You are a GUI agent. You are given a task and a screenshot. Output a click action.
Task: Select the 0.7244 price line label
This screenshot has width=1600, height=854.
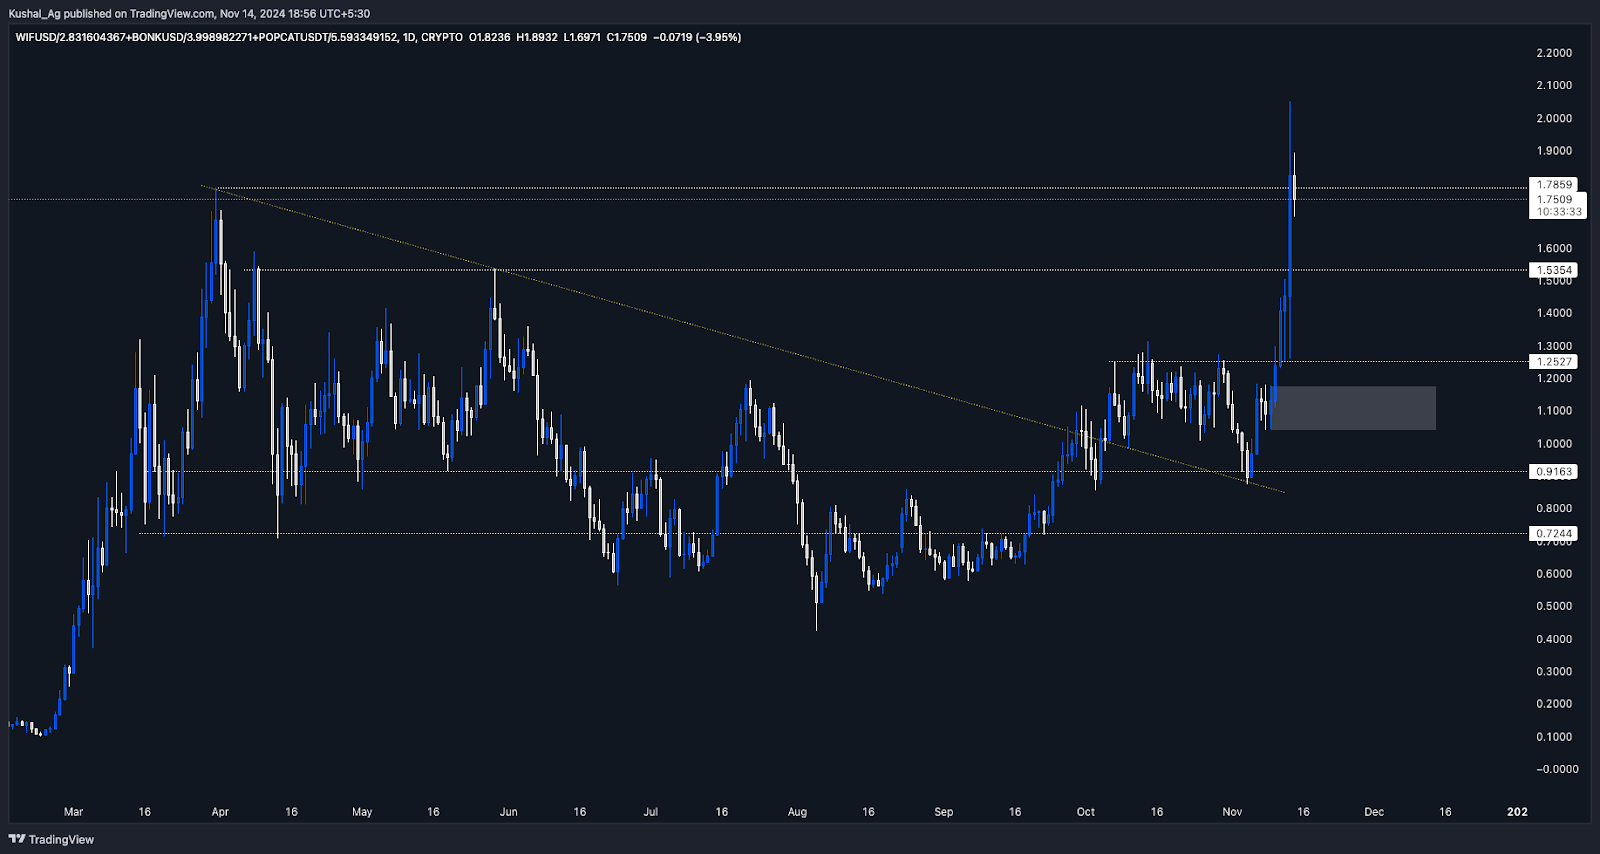coord(1555,534)
